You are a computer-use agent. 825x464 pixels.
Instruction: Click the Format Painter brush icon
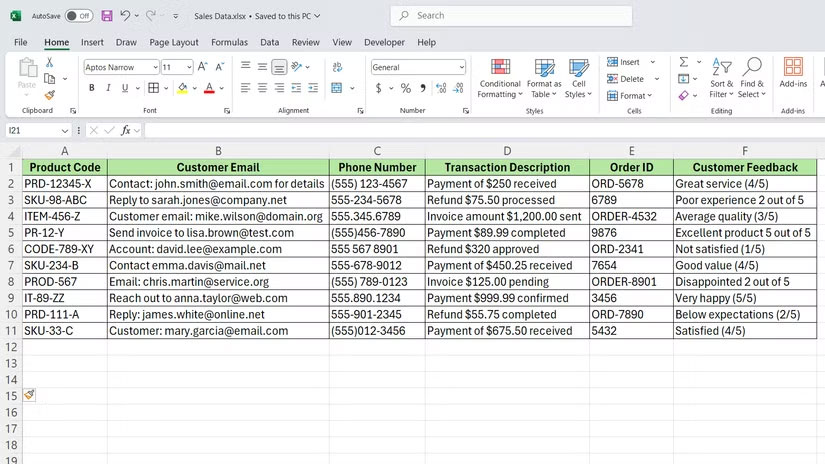click(49, 95)
